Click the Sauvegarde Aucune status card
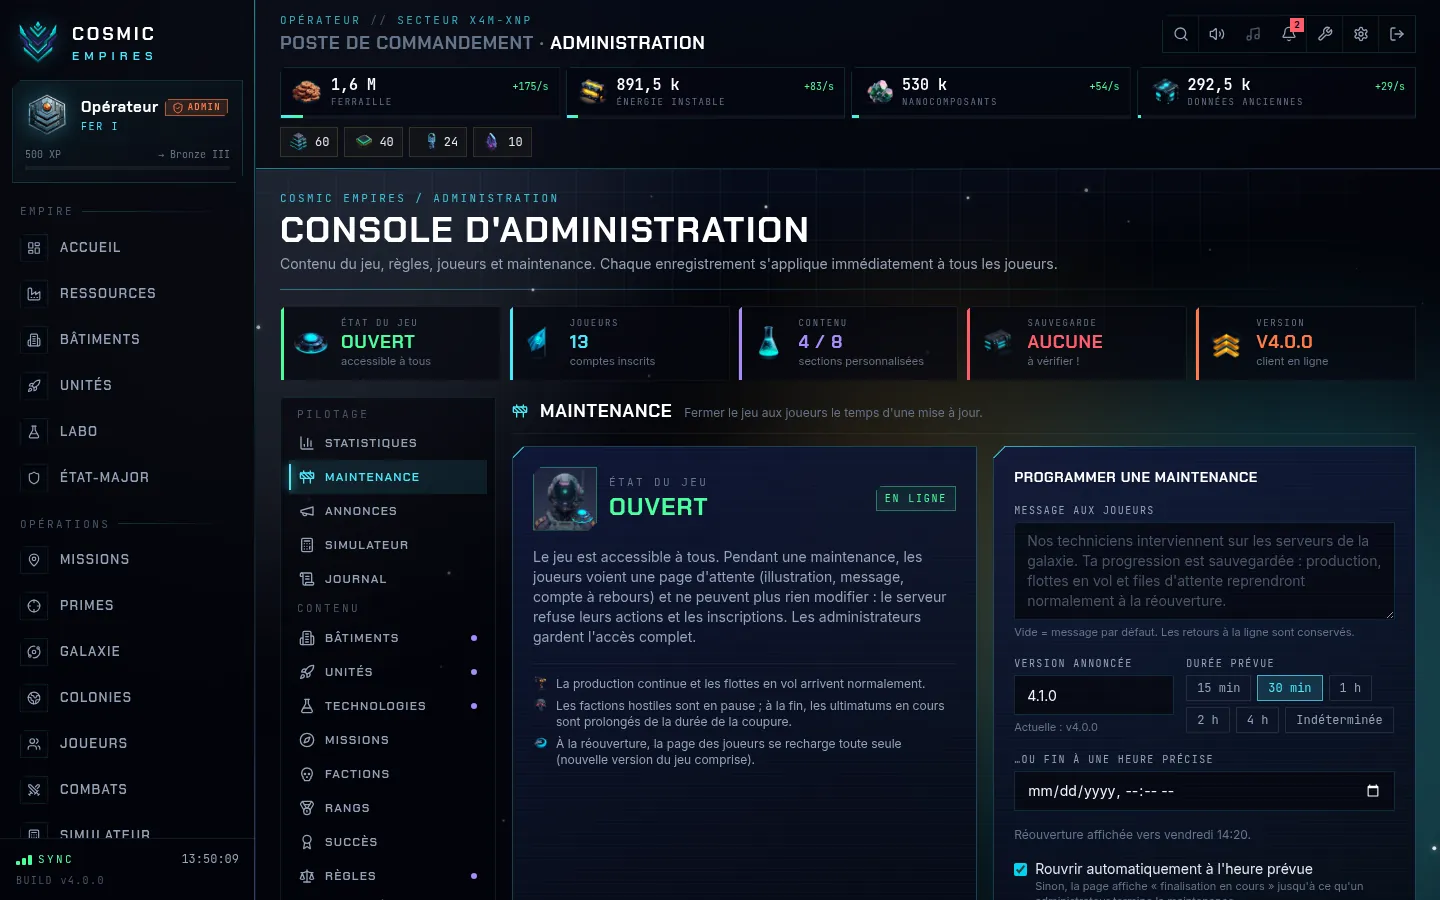The height and width of the screenshot is (900, 1440). pos(1077,343)
